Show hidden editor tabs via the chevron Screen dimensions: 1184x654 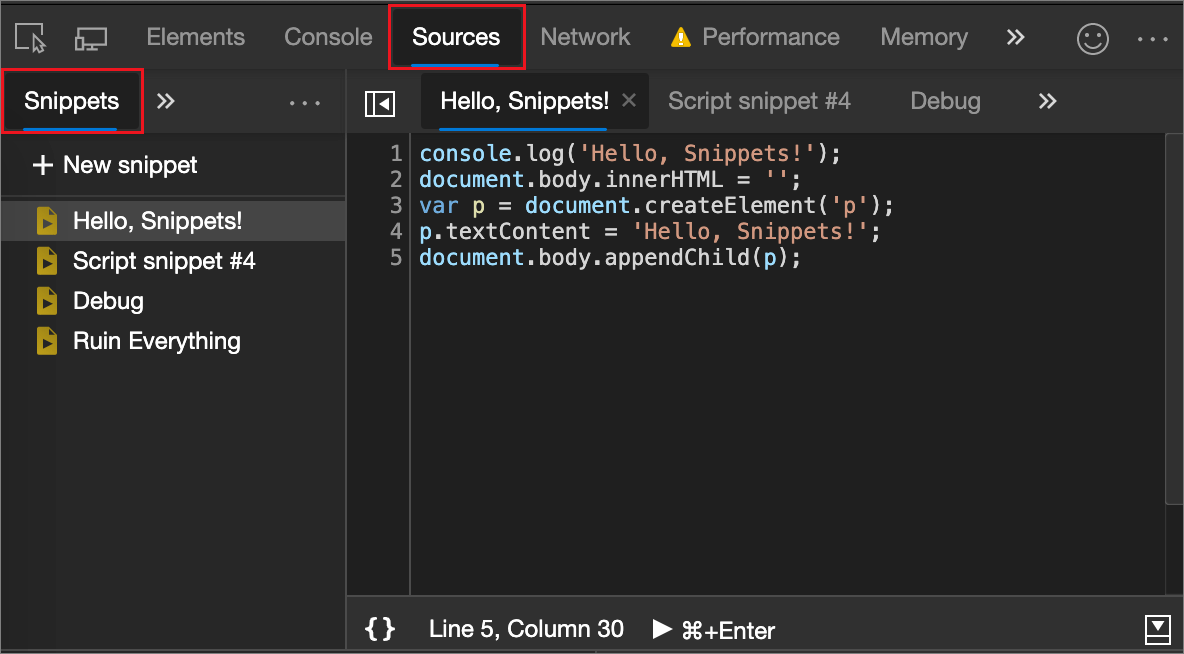click(x=1046, y=101)
